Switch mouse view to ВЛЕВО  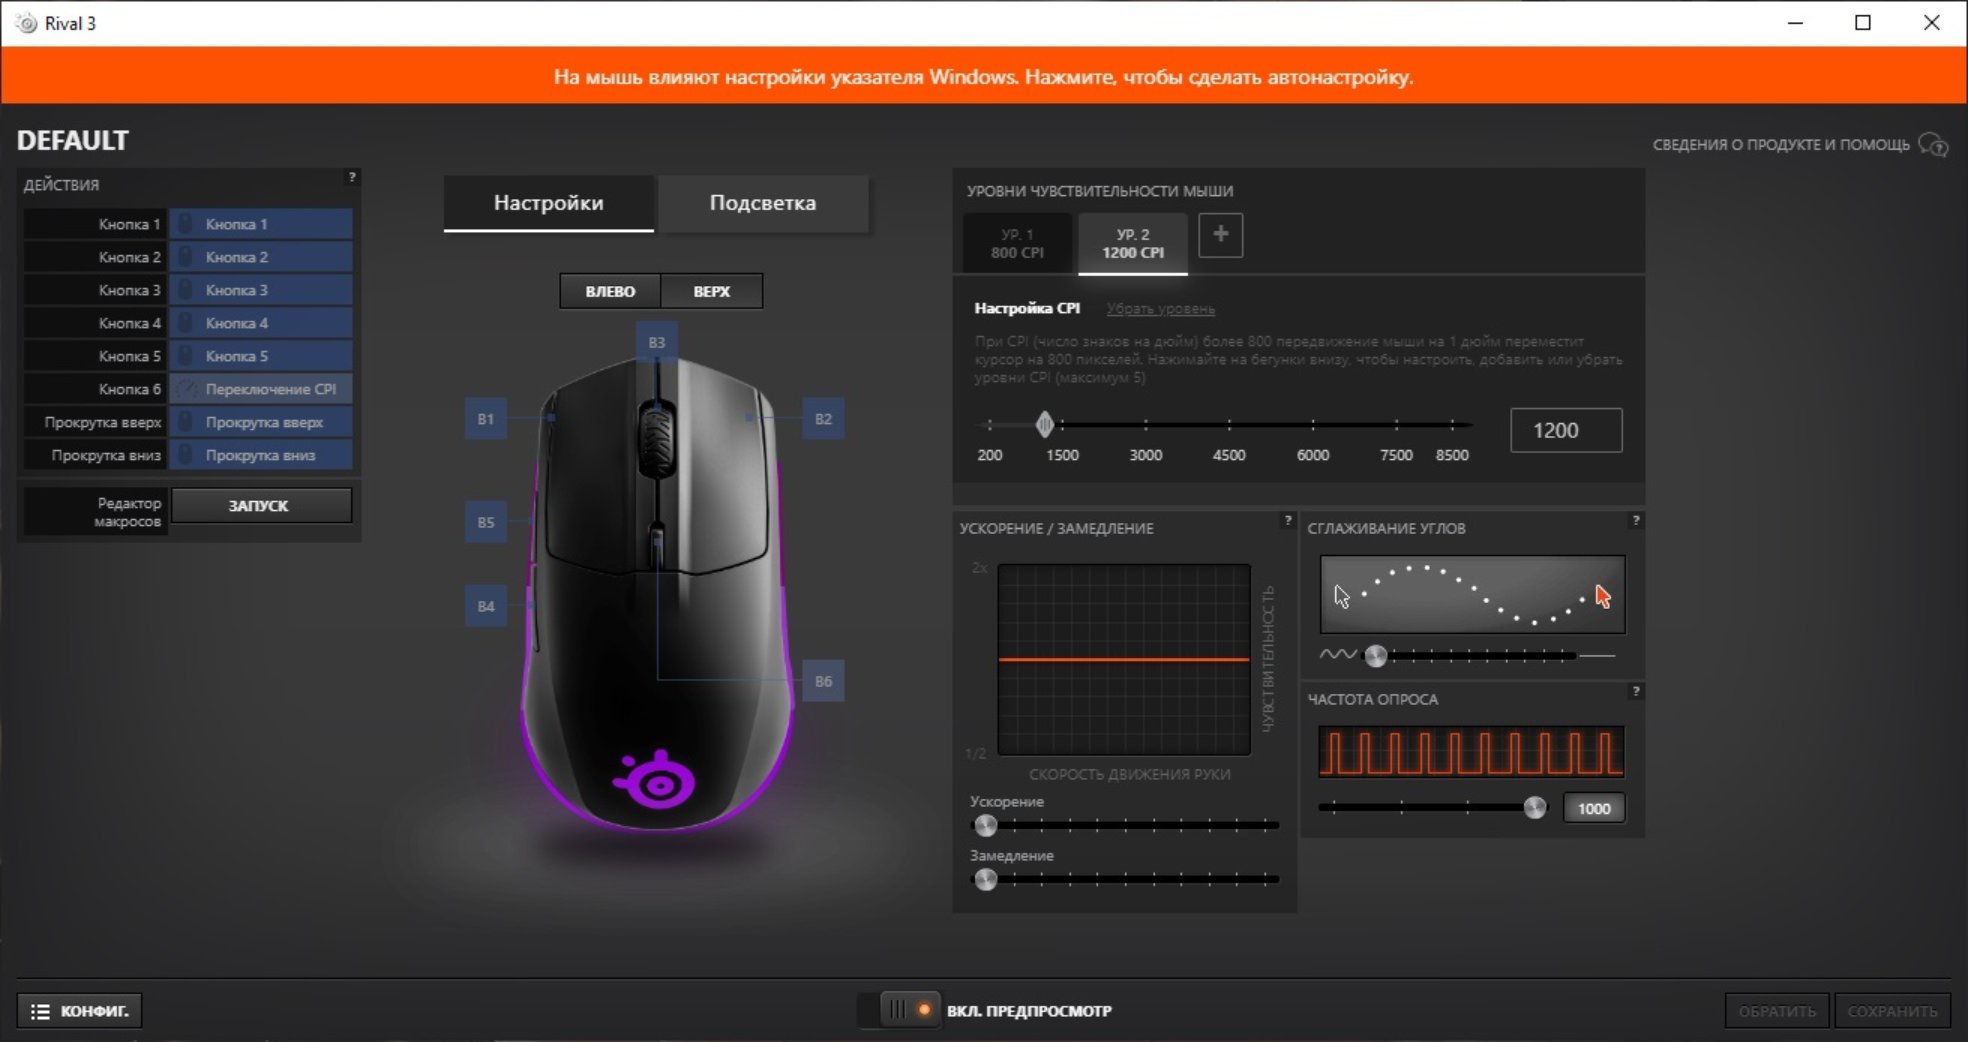(x=610, y=291)
